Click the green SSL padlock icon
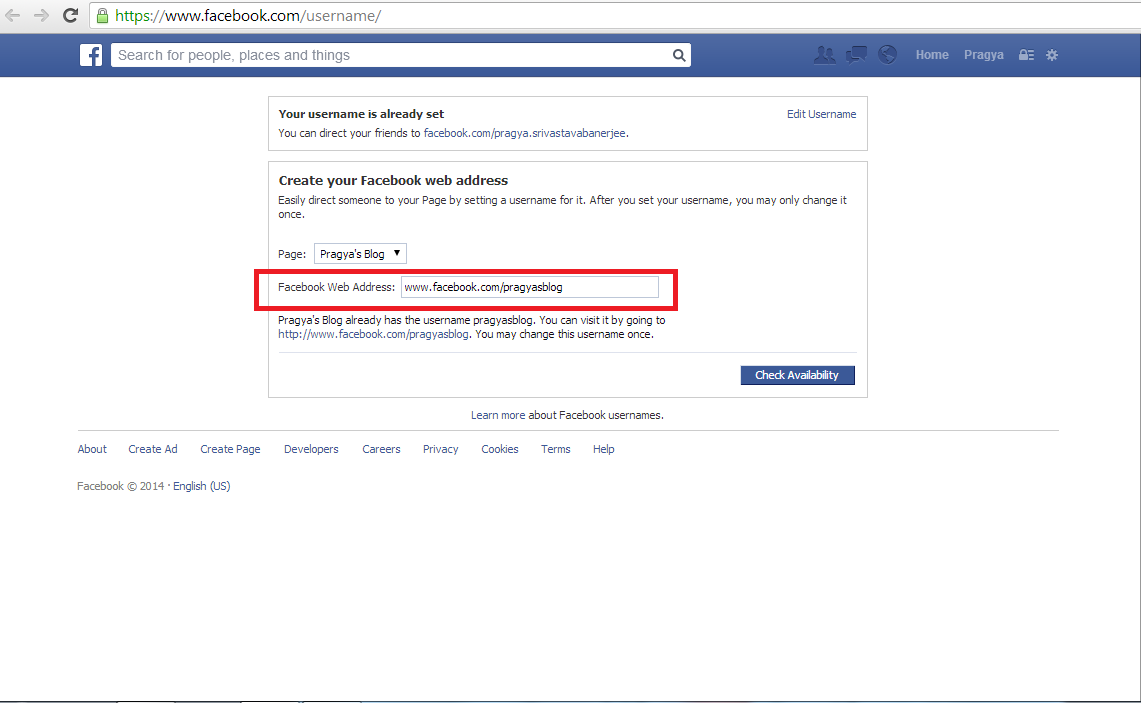 coord(103,15)
